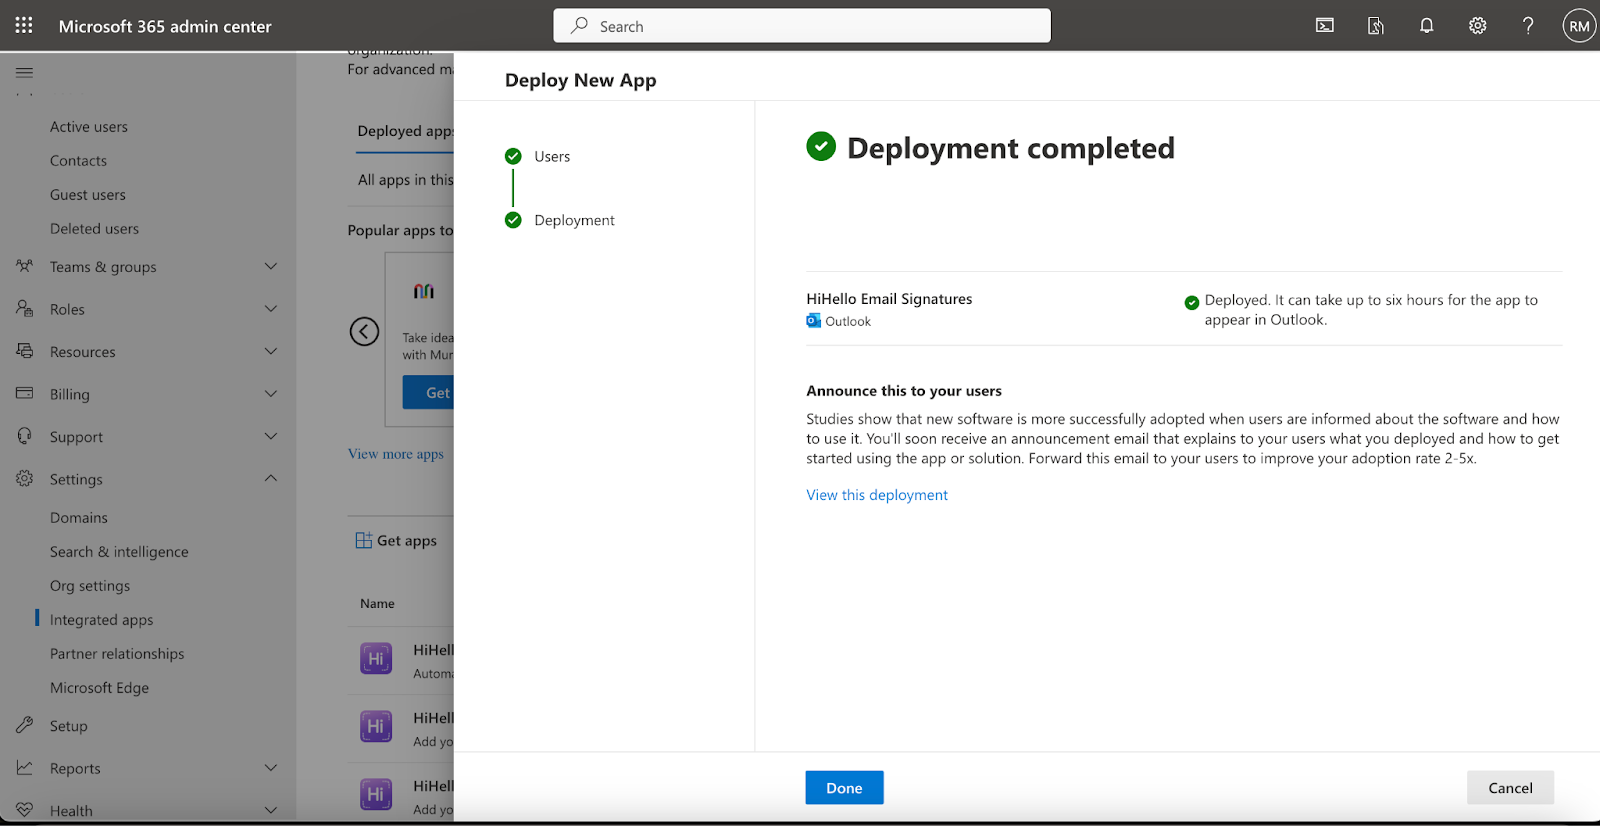
Task: Go to Integrated apps
Action: point(101,620)
